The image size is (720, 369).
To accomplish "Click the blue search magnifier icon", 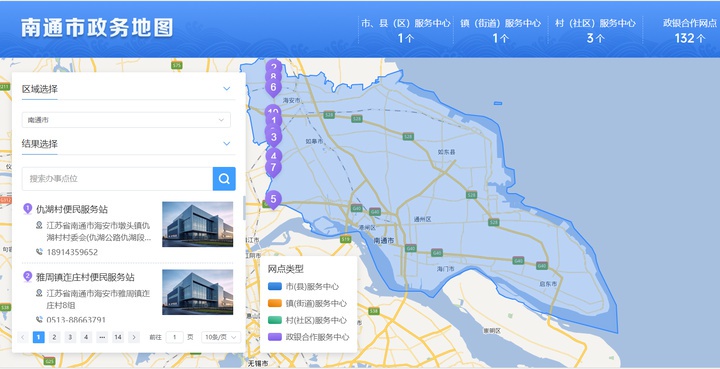I will (x=224, y=179).
